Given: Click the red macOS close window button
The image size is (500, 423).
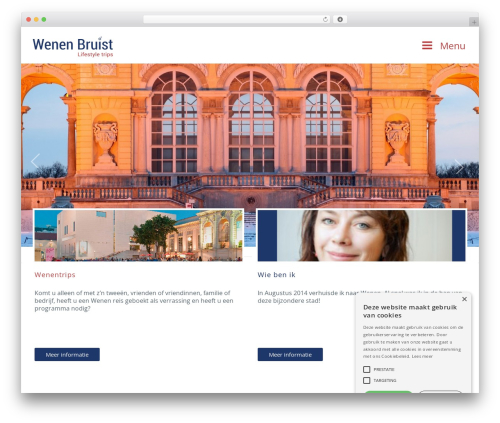Looking at the screenshot, I should (x=29, y=20).
